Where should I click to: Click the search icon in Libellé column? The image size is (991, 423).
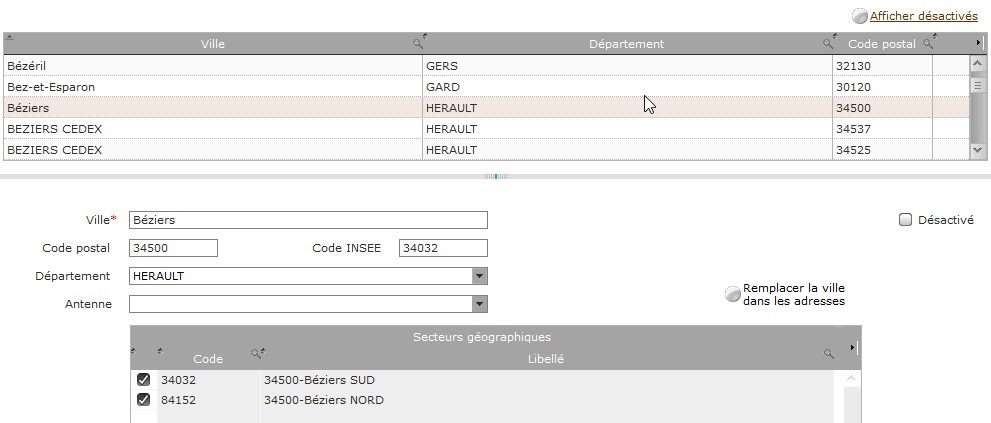829,354
